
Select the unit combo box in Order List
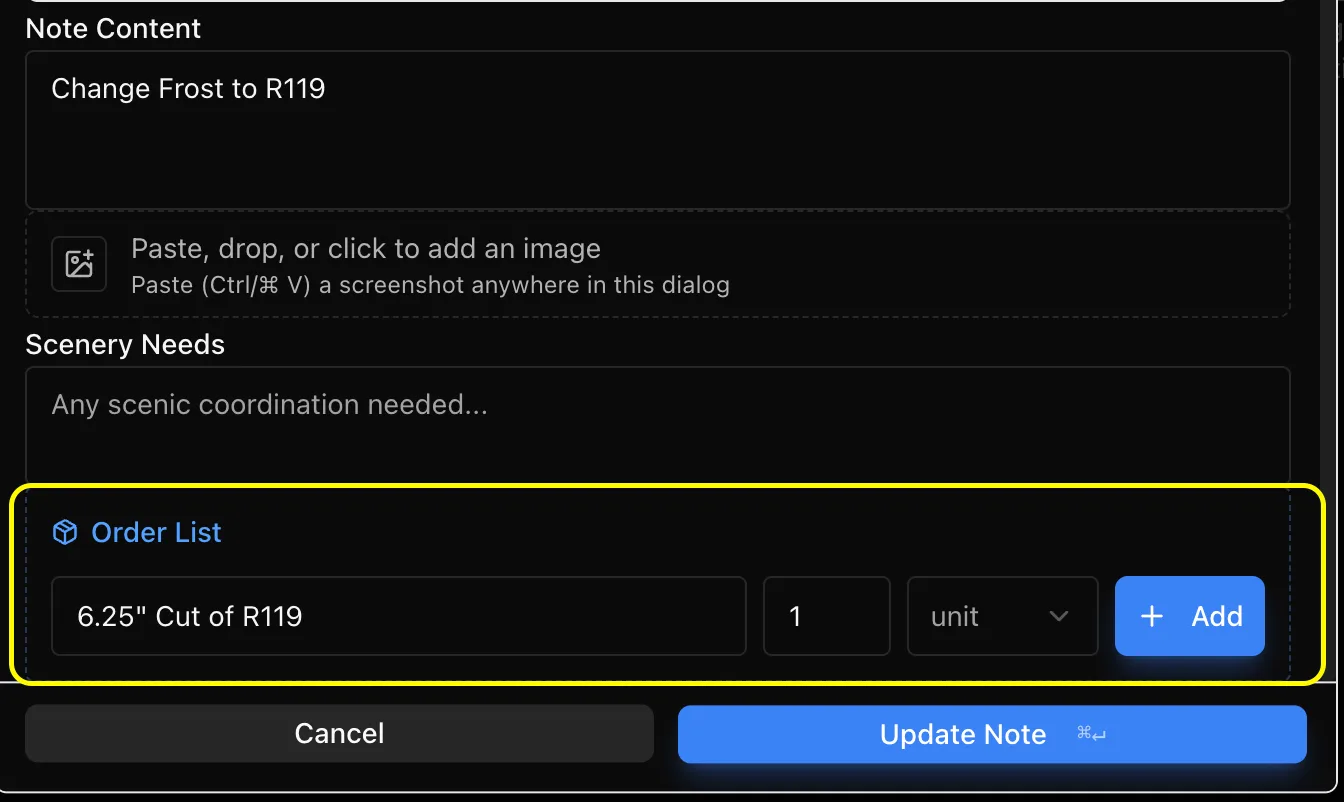coord(1002,616)
